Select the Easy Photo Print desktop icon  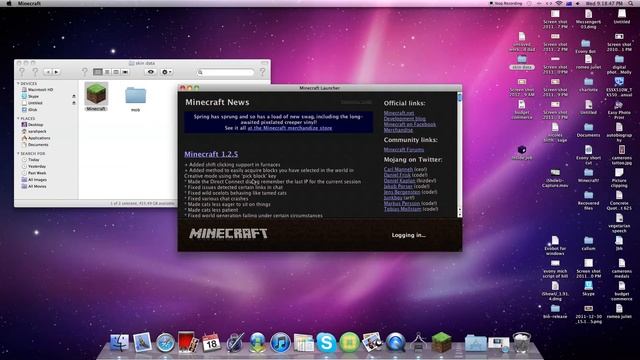(x=619, y=110)
